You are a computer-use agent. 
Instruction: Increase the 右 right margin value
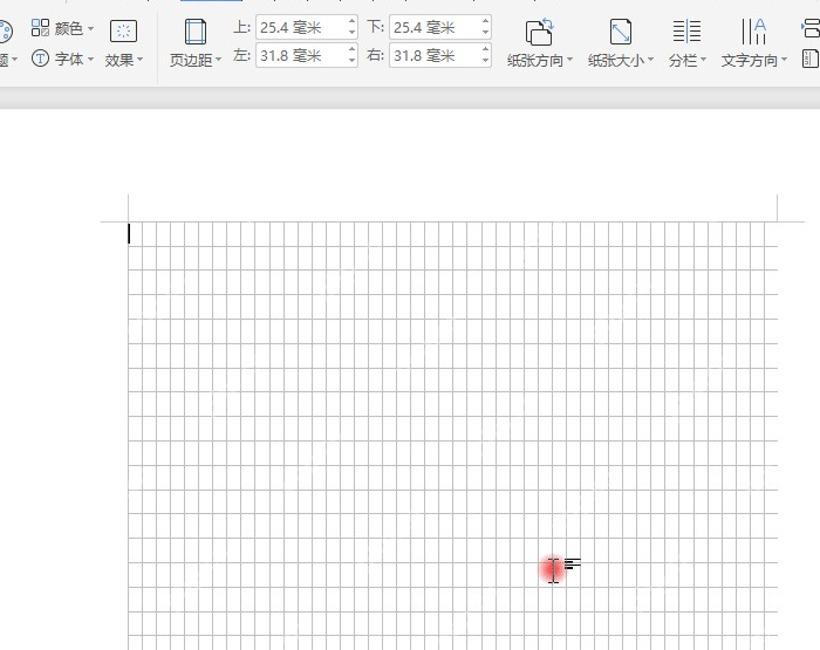tap(485, 49)
